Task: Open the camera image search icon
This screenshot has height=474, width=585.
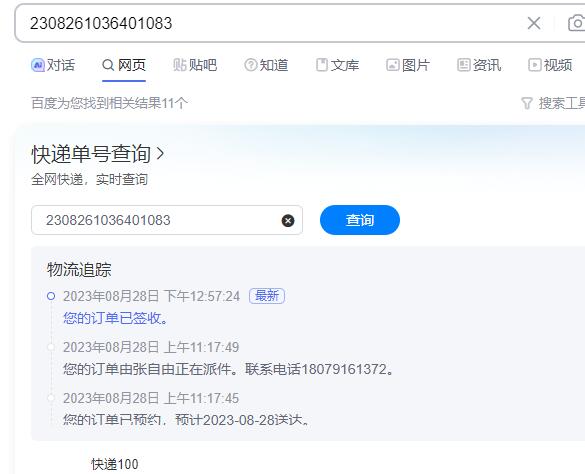Action: 576,23
